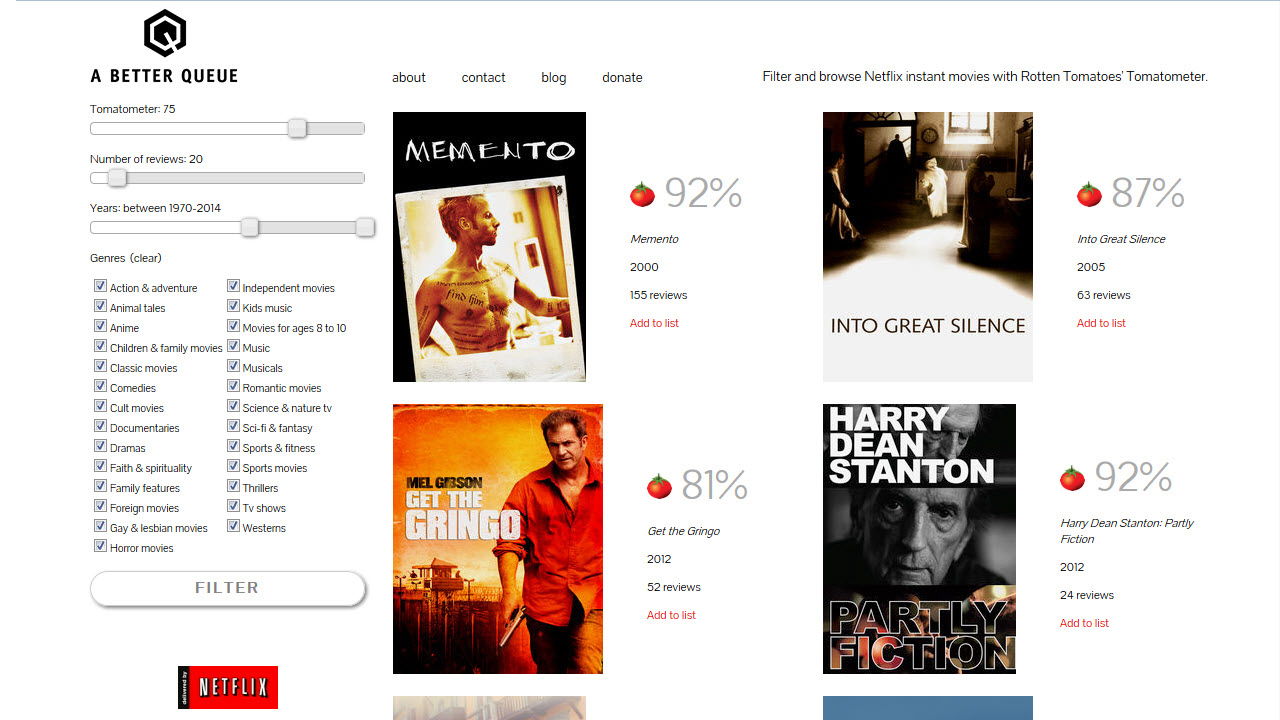Image resolution: width=1280 pixels, height=720 pixels.
Task: Uncheck the Horror movies checkbox
Action: [x=100, y=546]
